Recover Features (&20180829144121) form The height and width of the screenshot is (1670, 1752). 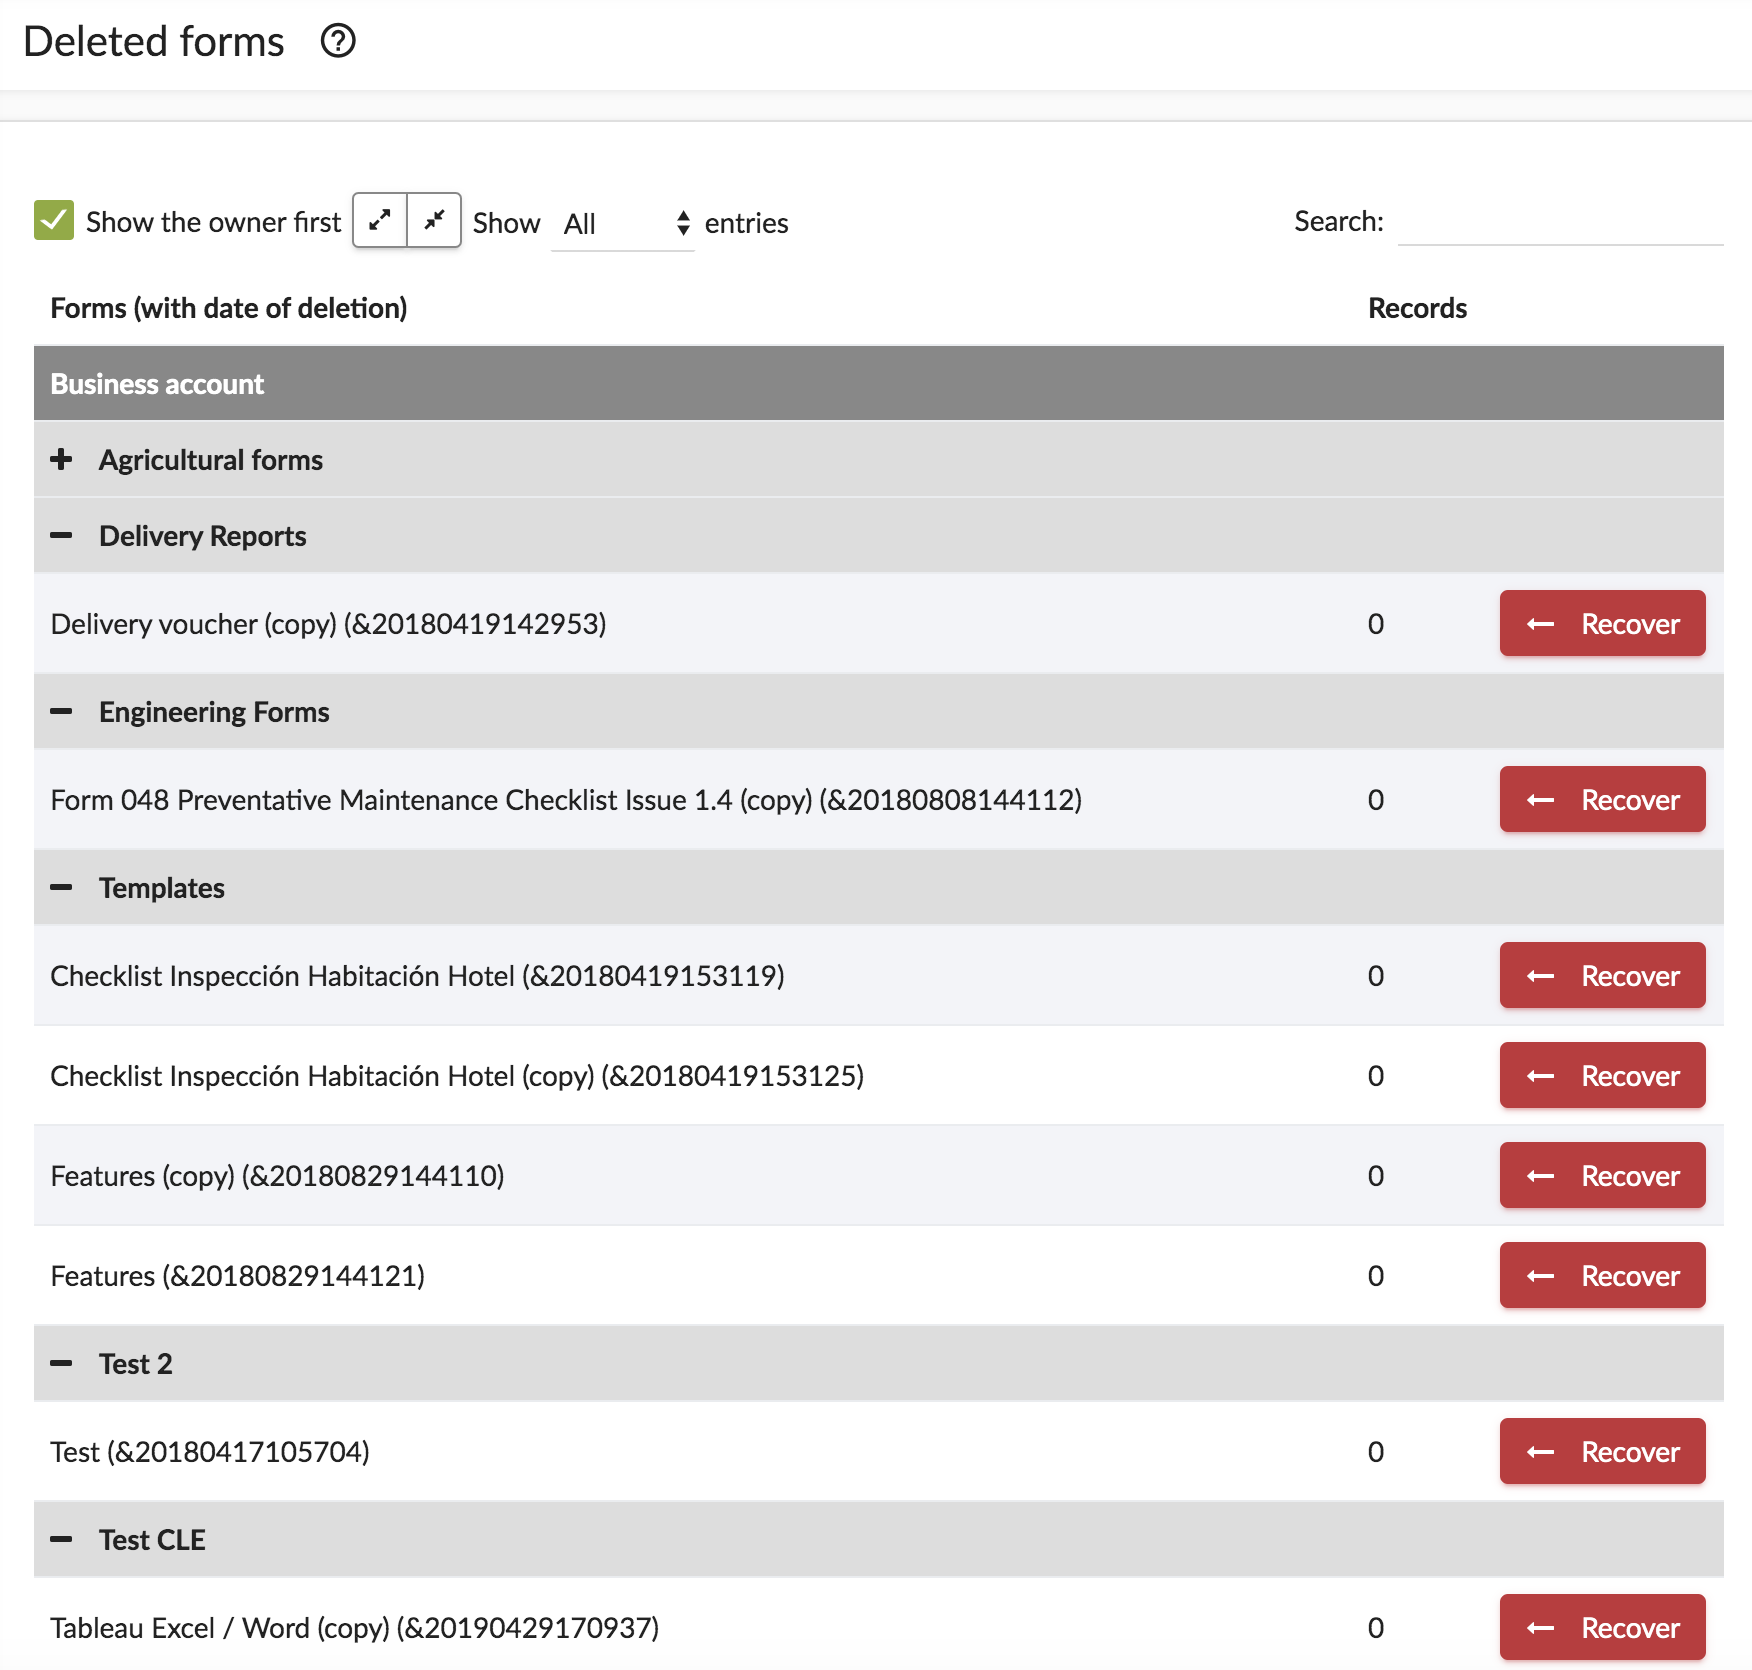click(x=1602, y=1275)
